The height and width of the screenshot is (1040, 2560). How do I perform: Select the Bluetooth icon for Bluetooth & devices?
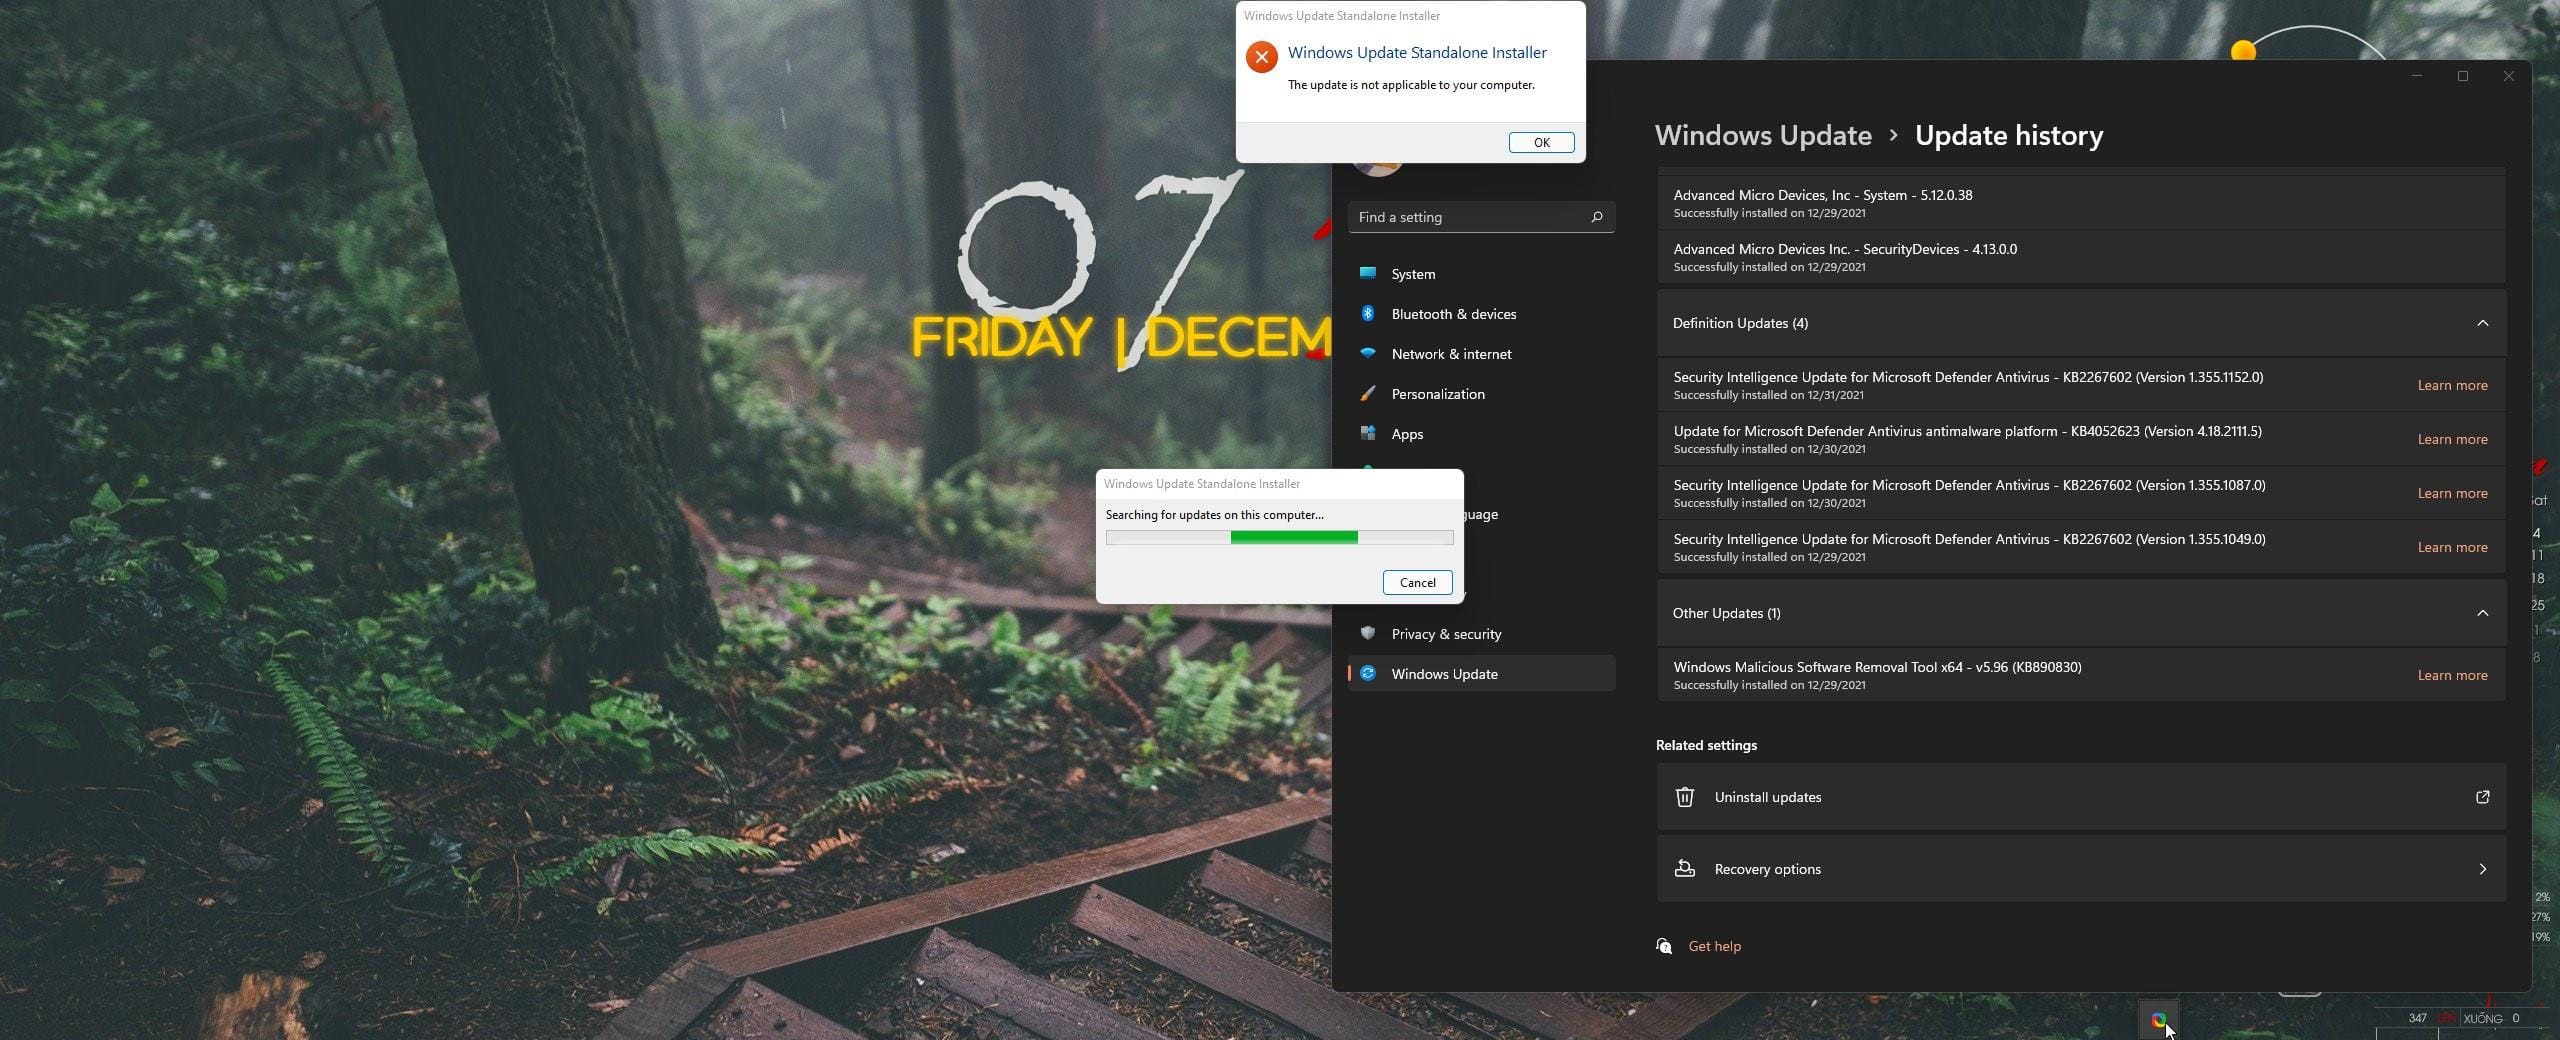[1368, 313]
